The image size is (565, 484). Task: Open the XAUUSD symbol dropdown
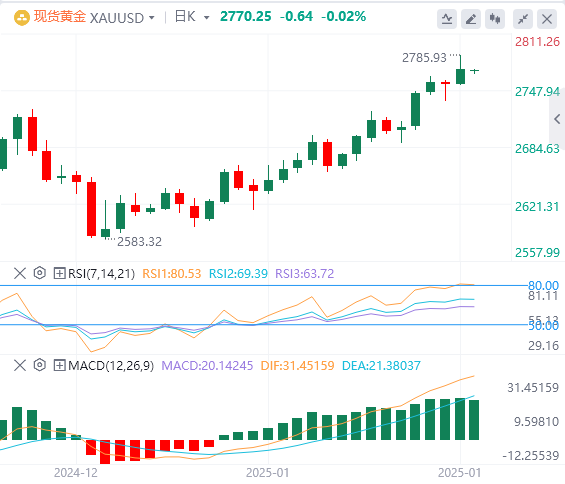pos(152,18)
